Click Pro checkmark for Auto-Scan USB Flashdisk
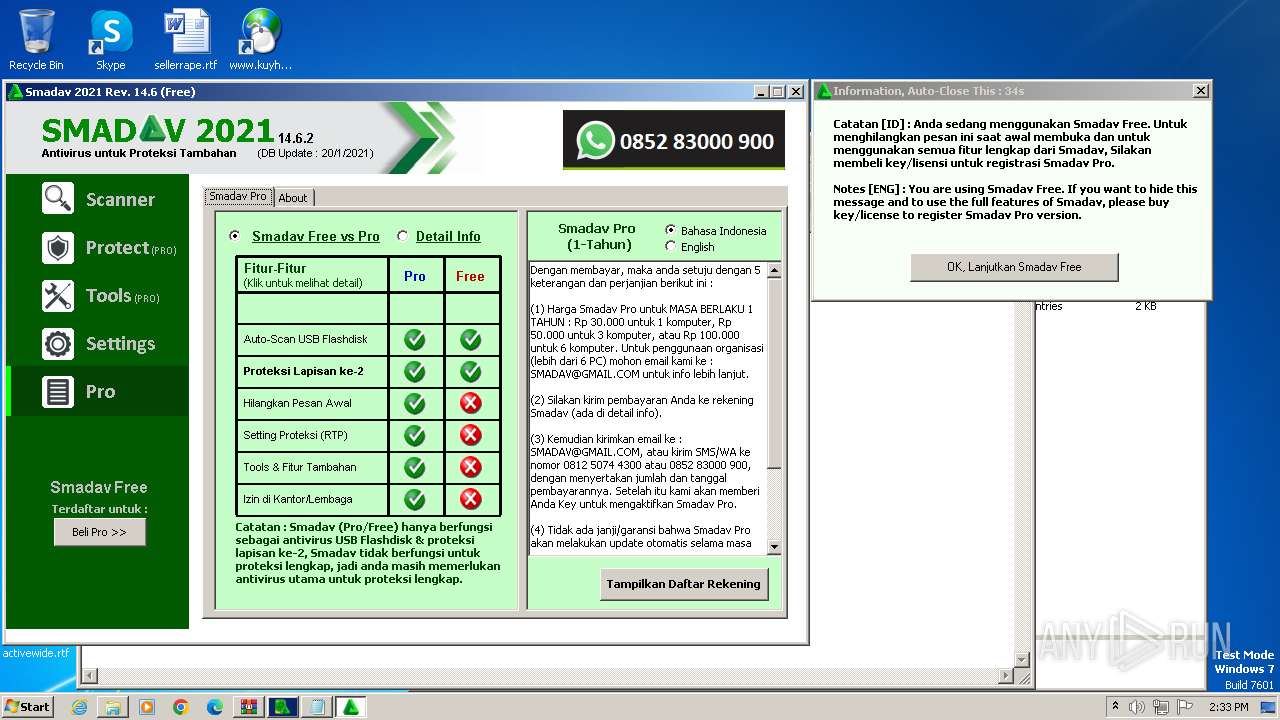 point(414,340)
